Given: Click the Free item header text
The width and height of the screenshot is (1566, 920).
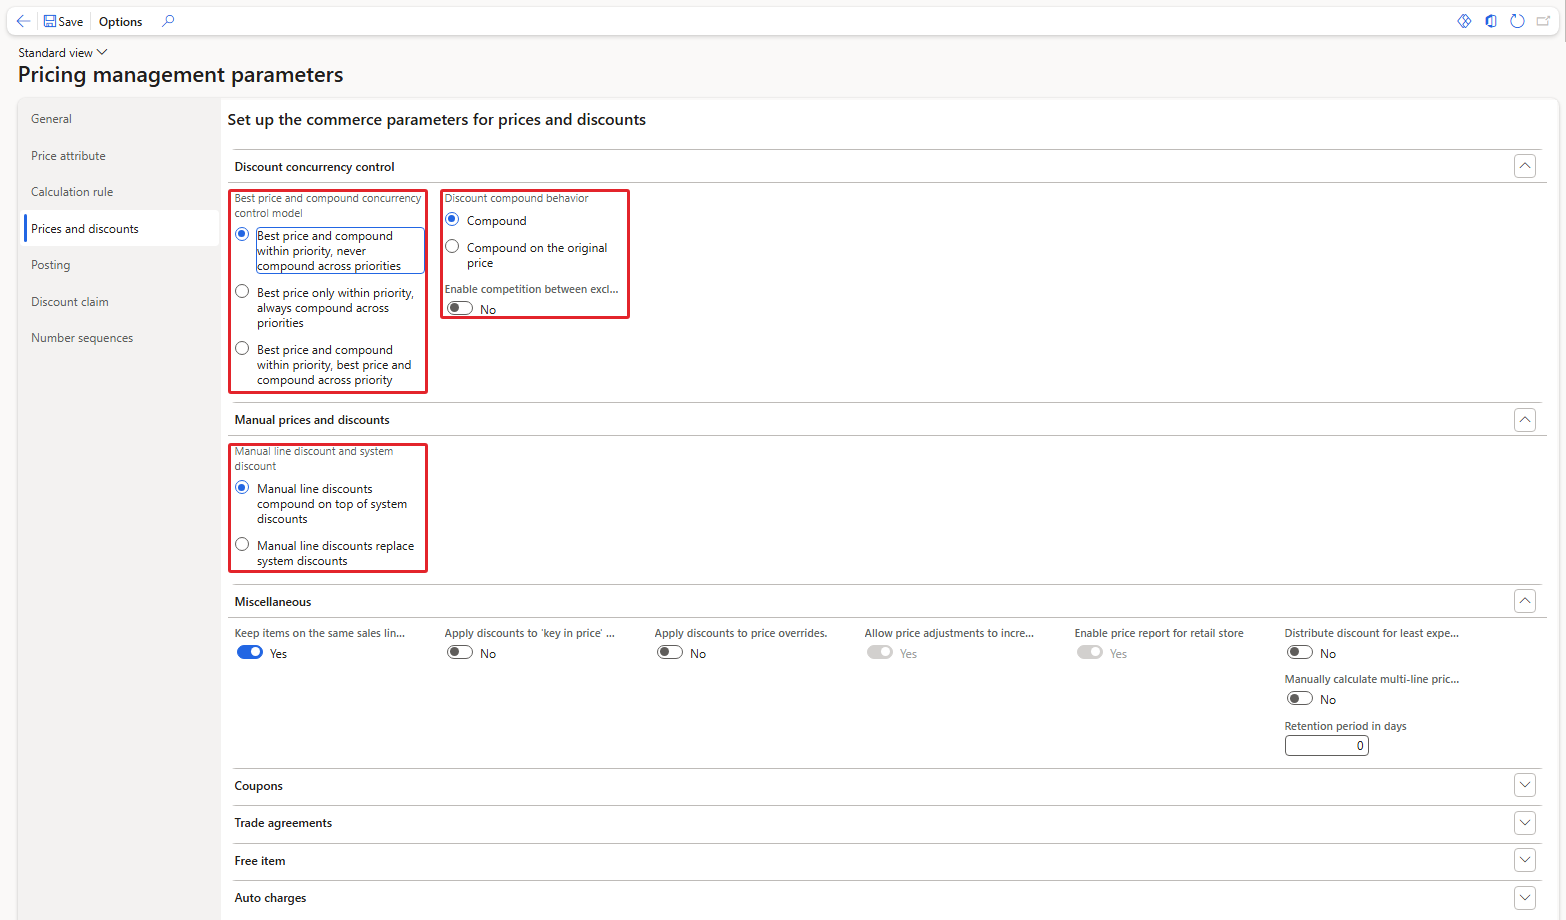Looking at the screenshot, I should [x=260, y=861].
